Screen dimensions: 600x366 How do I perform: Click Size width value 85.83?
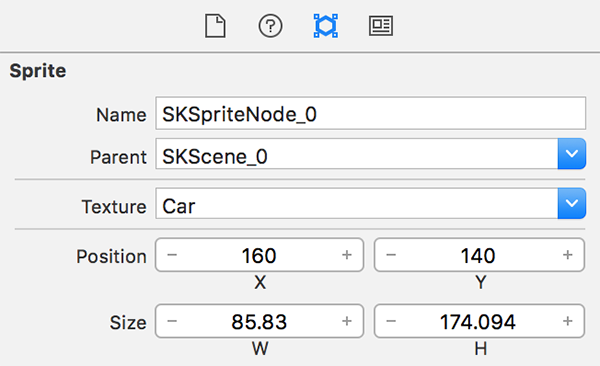coord(259,322)
